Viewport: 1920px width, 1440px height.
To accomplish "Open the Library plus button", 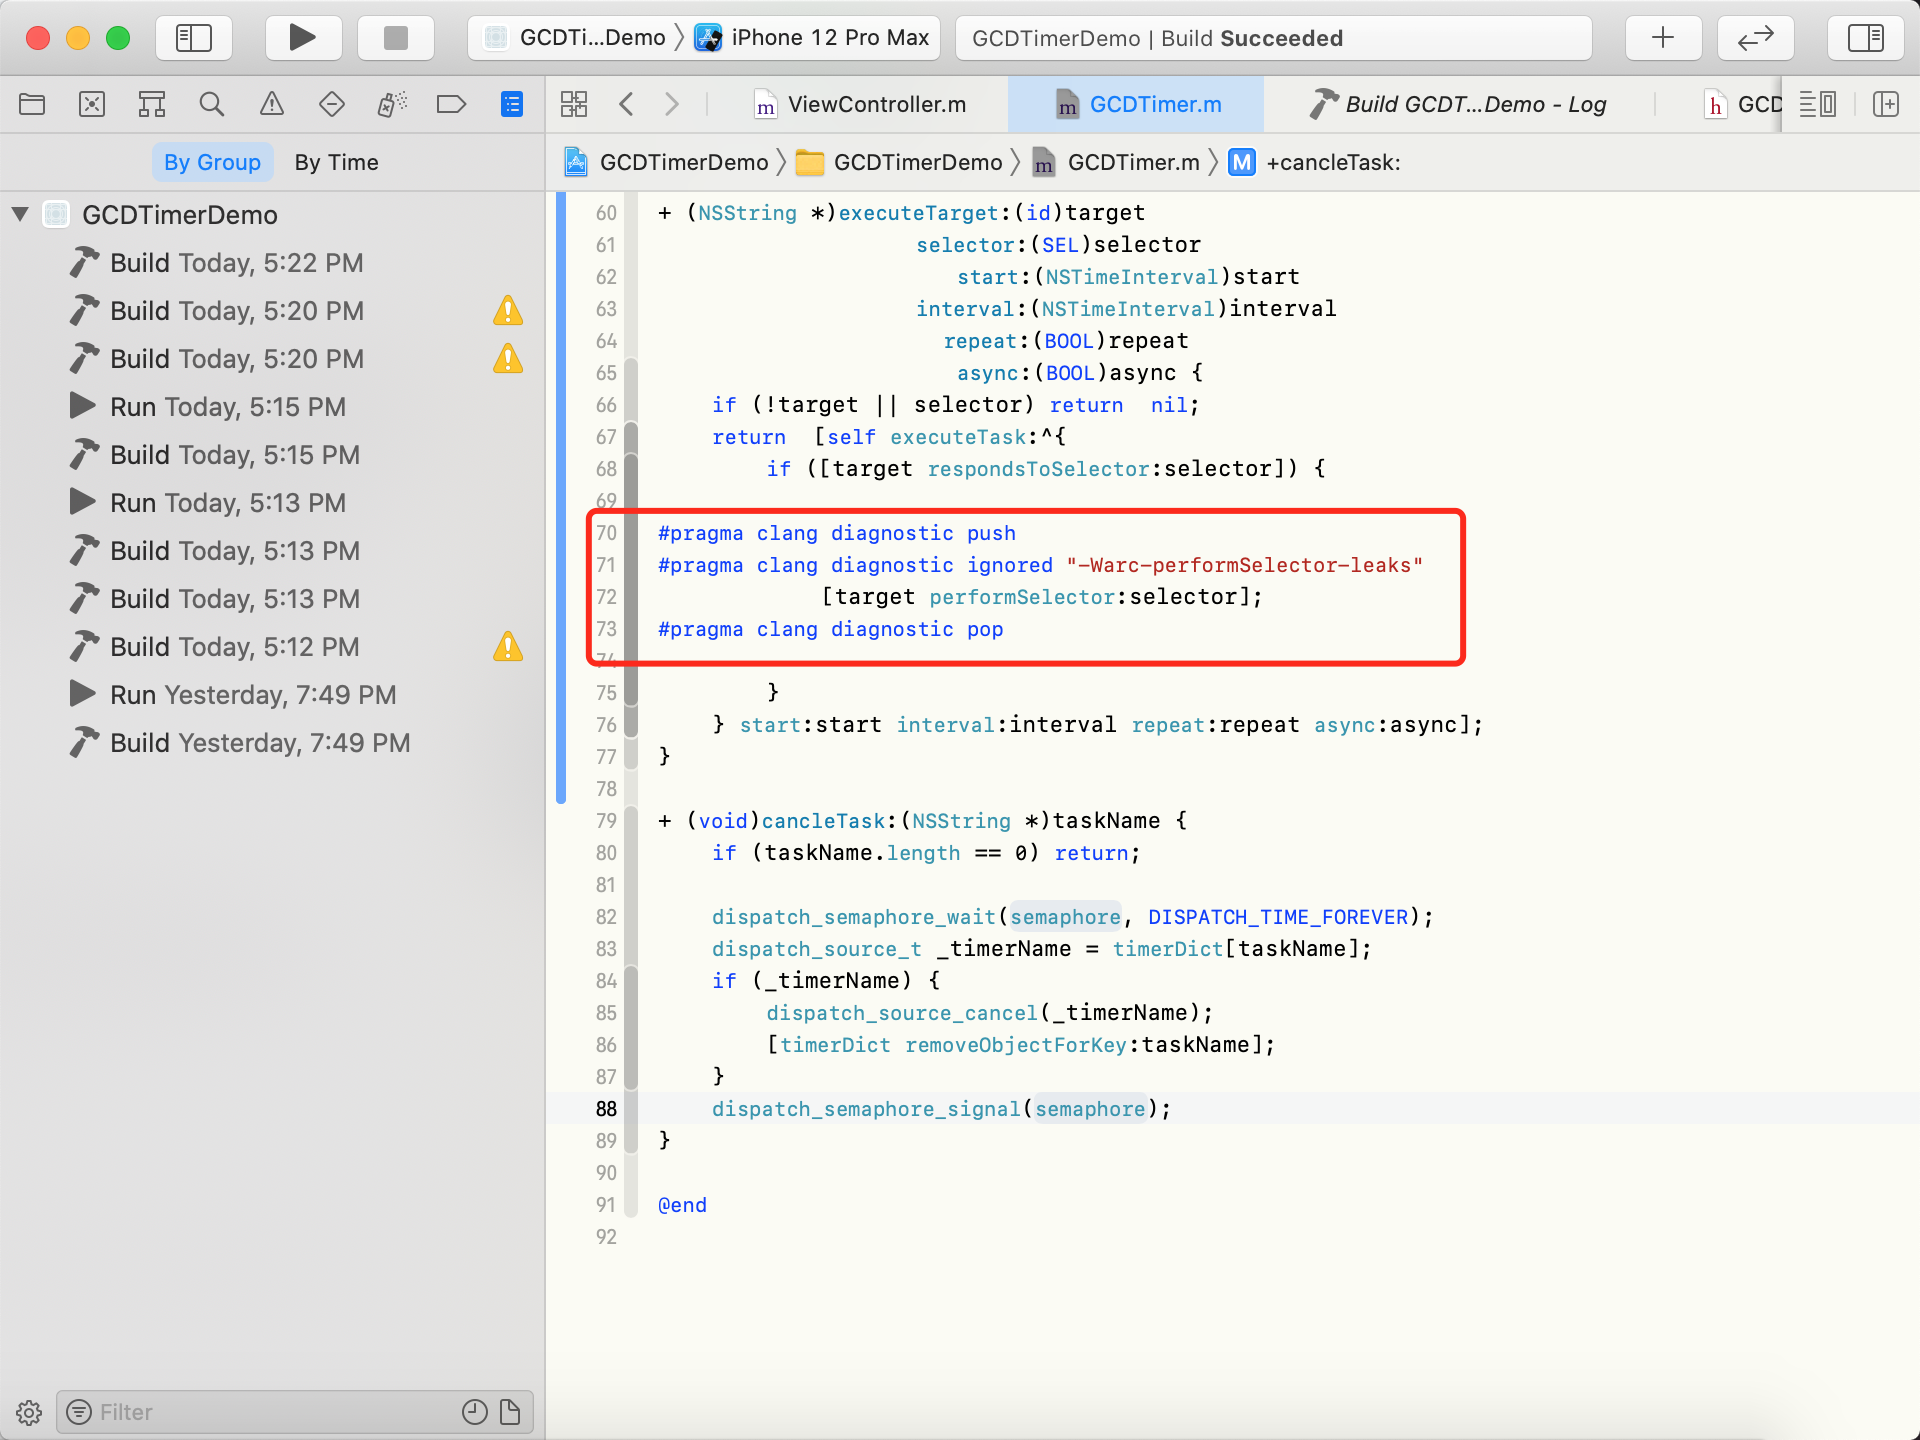I will [1662, 38].
